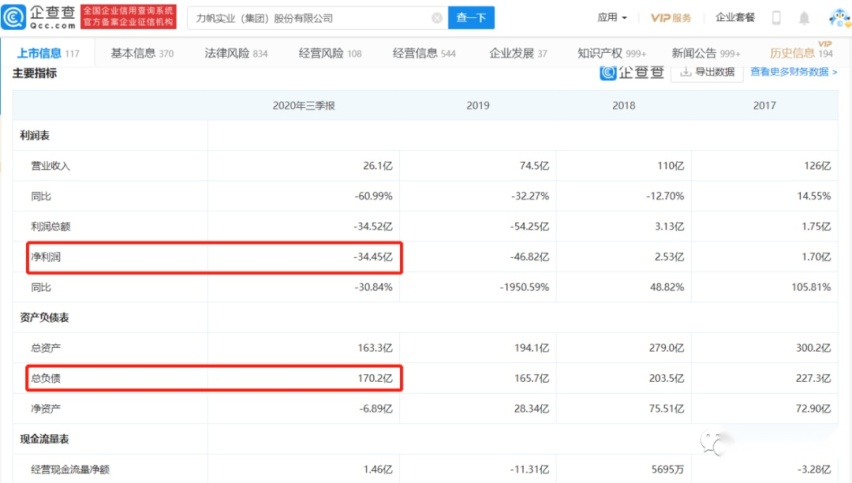Click the 查一下 search button
Screen dimensions: 852x483
(x=471, y=18)
